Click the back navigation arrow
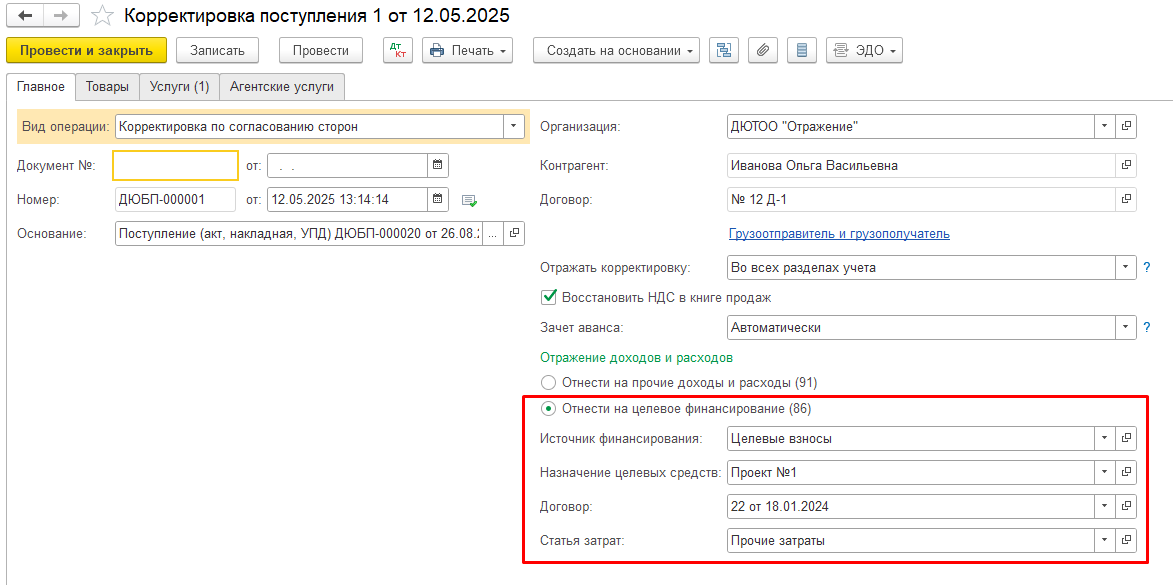 pyautogui.click(x=25, y=16)
